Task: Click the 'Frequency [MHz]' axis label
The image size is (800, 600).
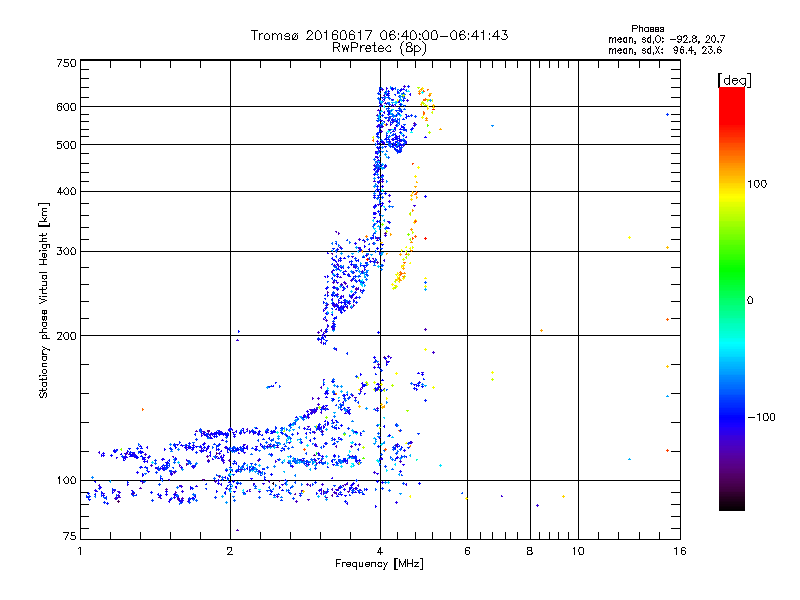Action: pos(379,564)
